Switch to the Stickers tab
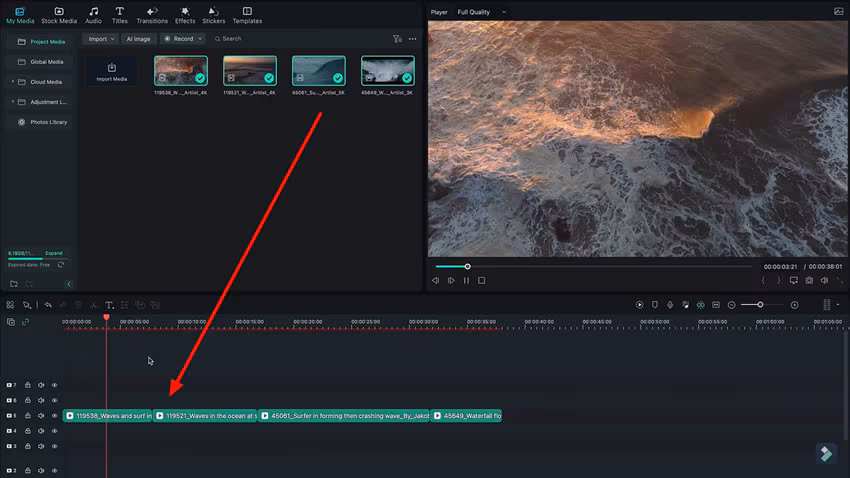Viewport: 850px width, 478px height. pyautogui.click(x=214, y=15)
